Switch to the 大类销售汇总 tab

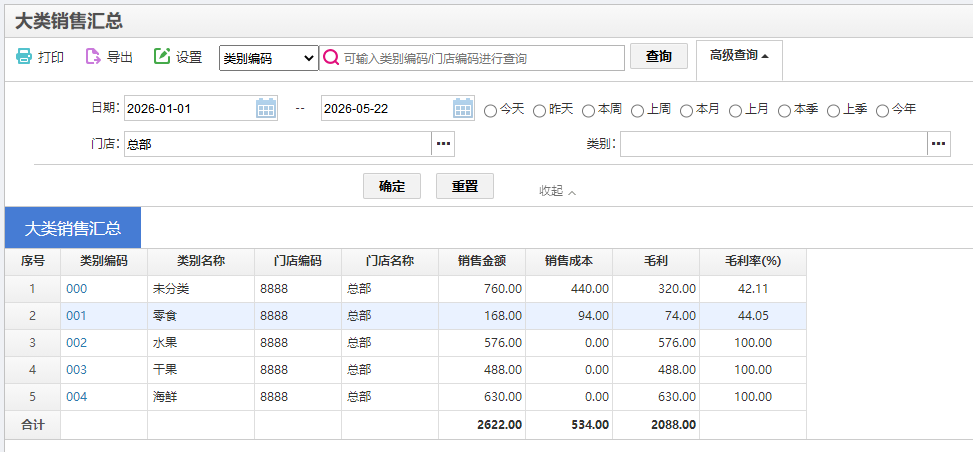point(73,228)
